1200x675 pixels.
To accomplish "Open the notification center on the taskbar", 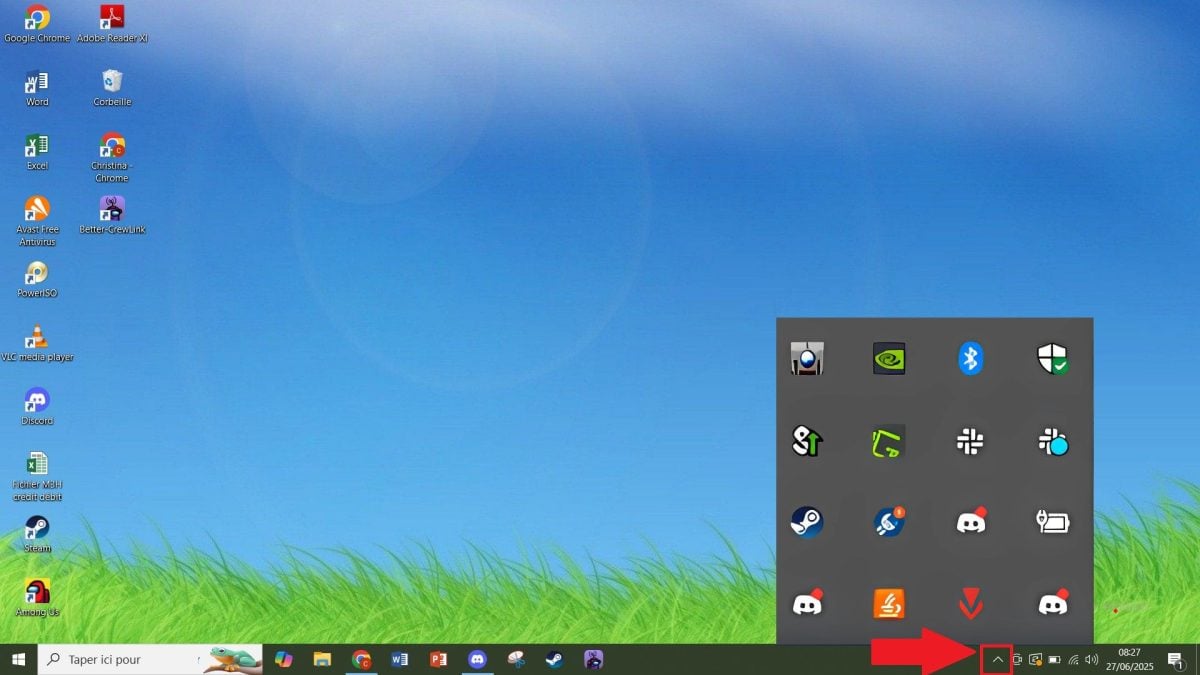I will pos(1176,660).
